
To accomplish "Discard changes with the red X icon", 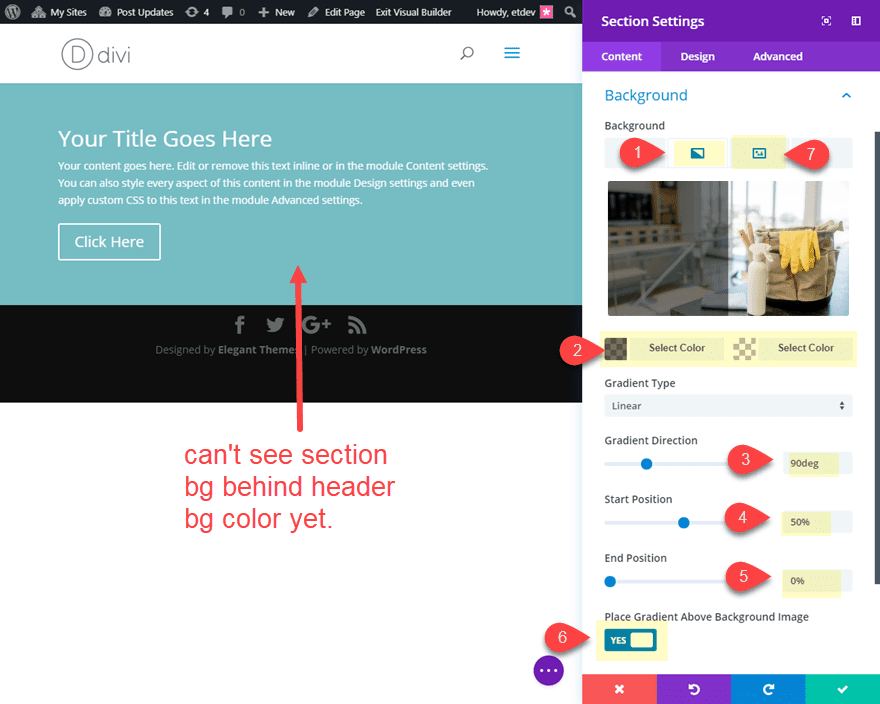I will coord(618,689).
